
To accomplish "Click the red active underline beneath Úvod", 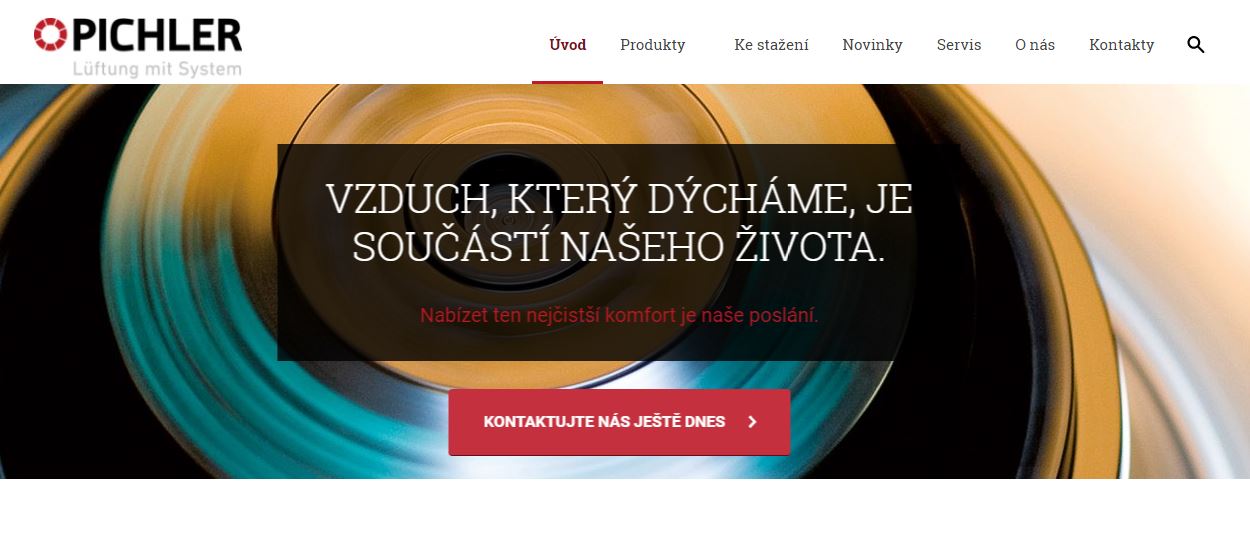I will click(567, 82).
